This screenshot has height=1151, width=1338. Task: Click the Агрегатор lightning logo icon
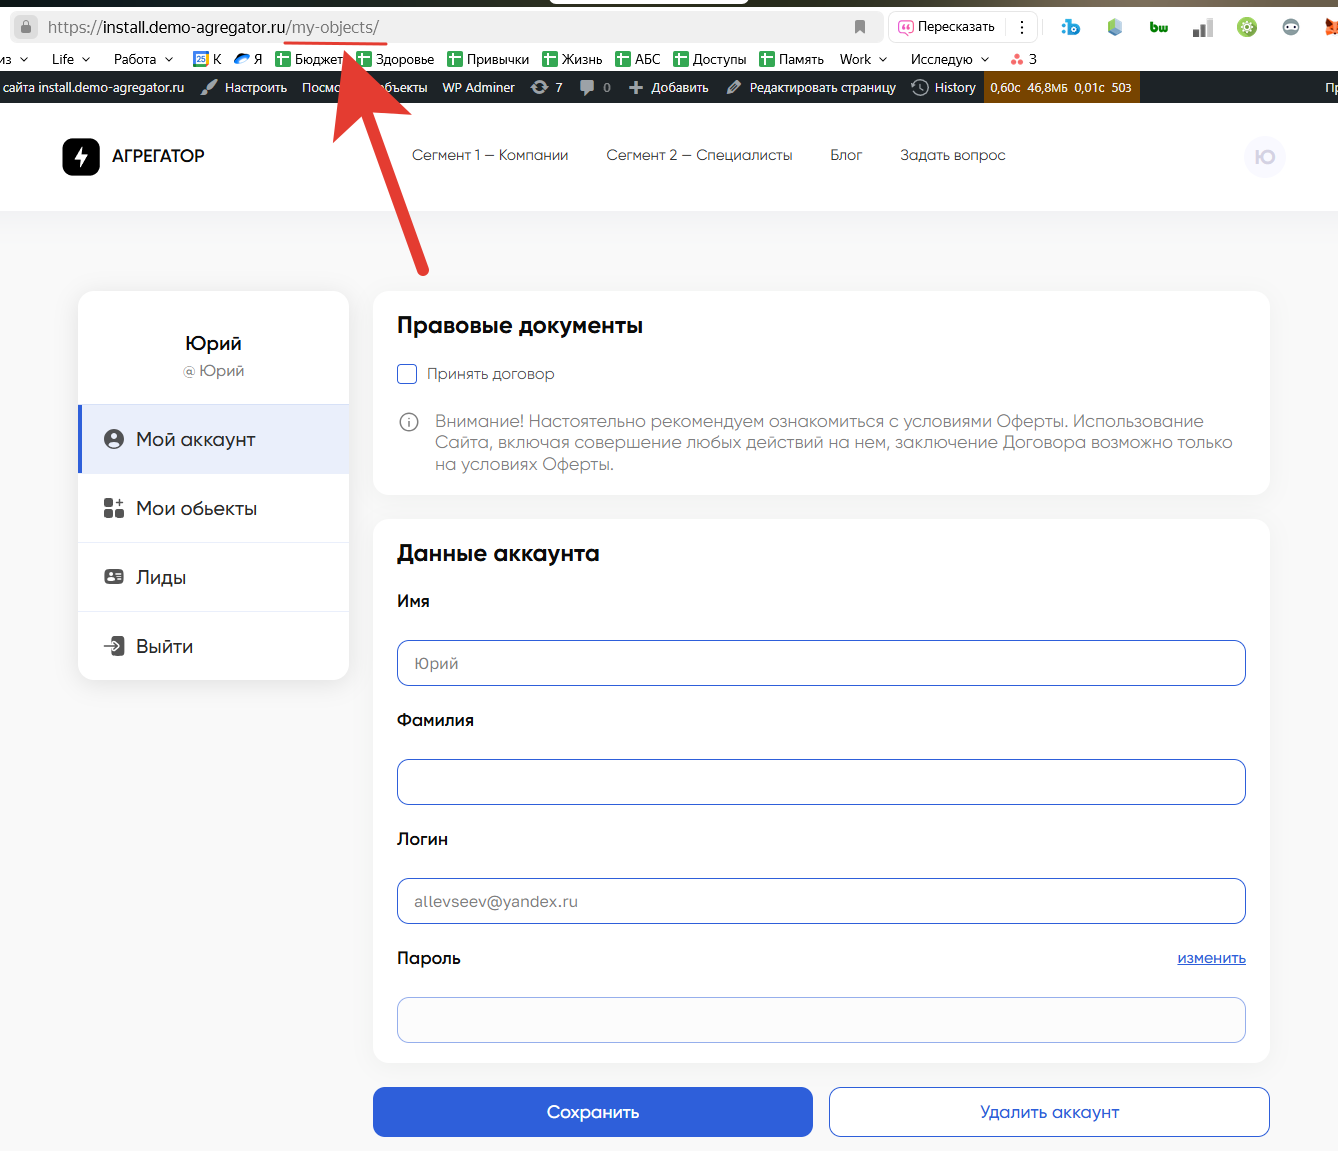[81, 156]
